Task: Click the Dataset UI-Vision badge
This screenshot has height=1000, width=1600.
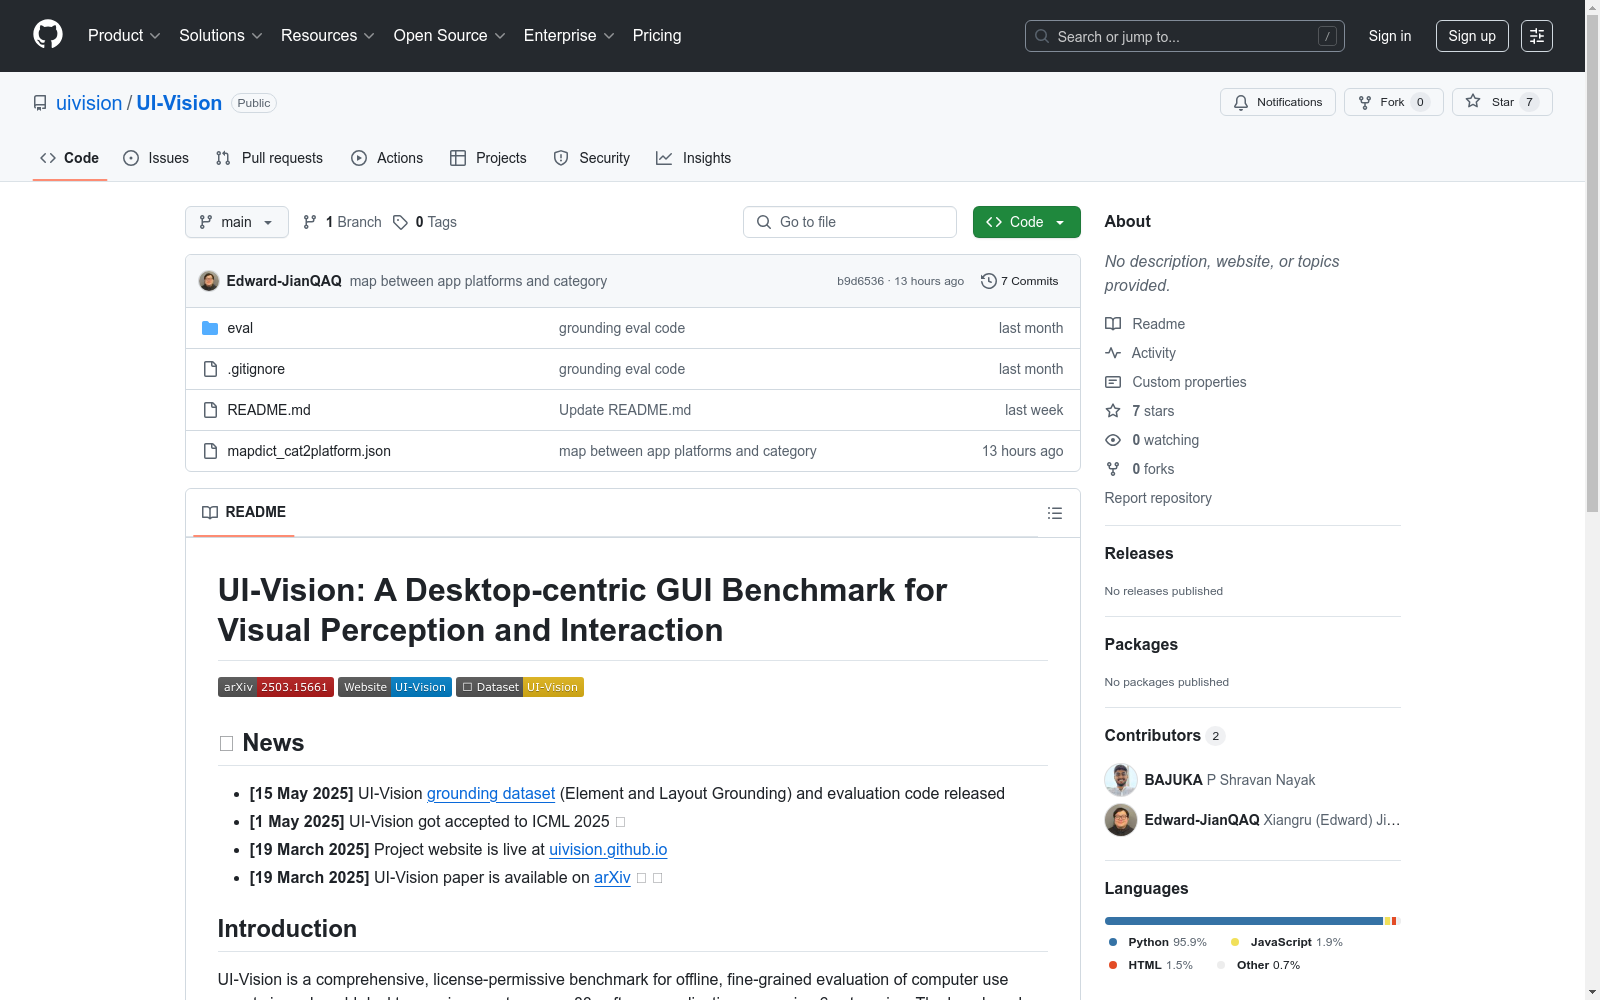Action: 520,687
